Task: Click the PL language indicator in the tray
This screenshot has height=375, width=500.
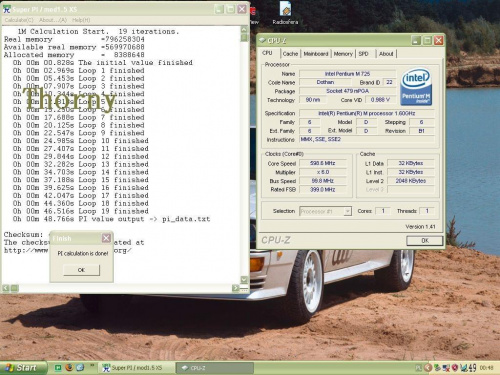Action: (x=418, y=368)
